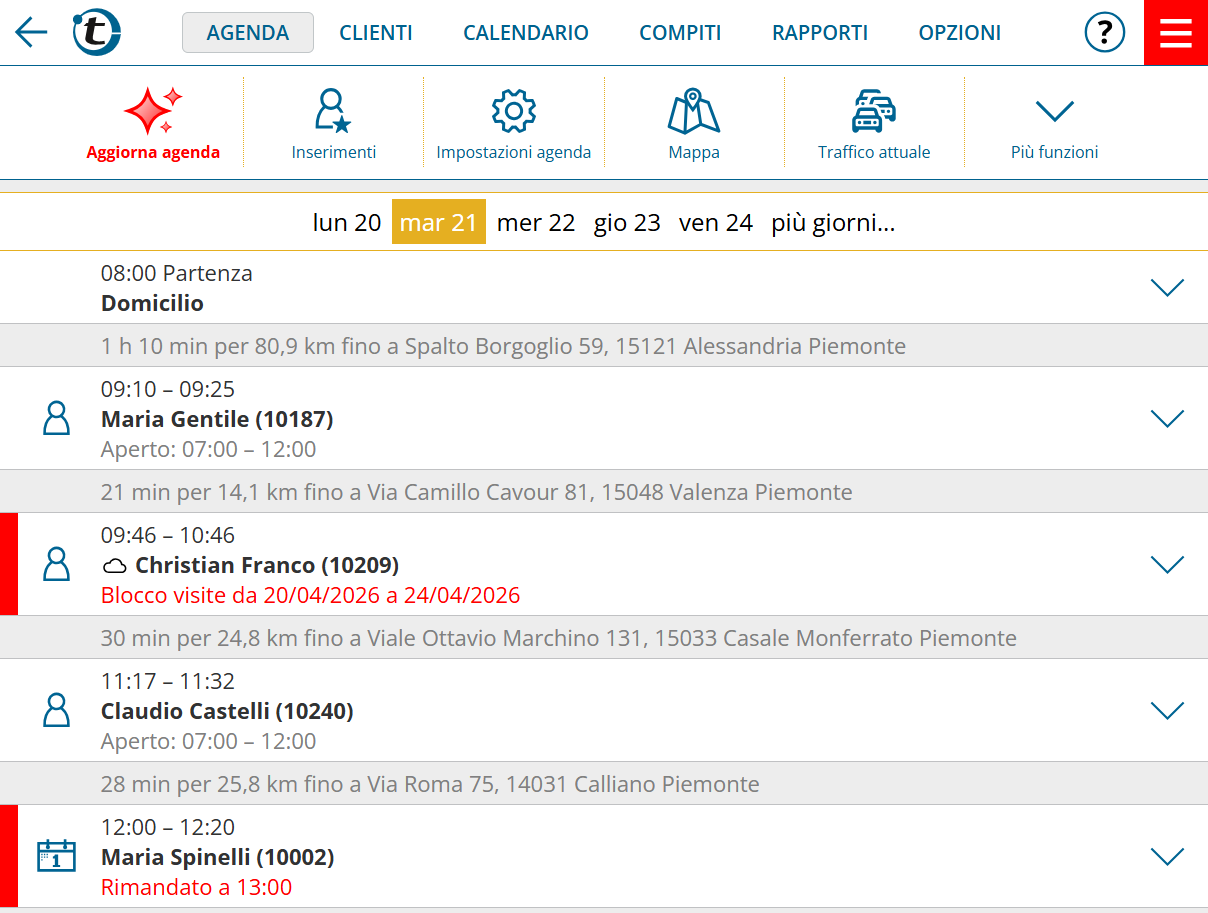The image size is (1208, 913).
Task: Open the red hamburger menu
Action: pos(1176,33)
